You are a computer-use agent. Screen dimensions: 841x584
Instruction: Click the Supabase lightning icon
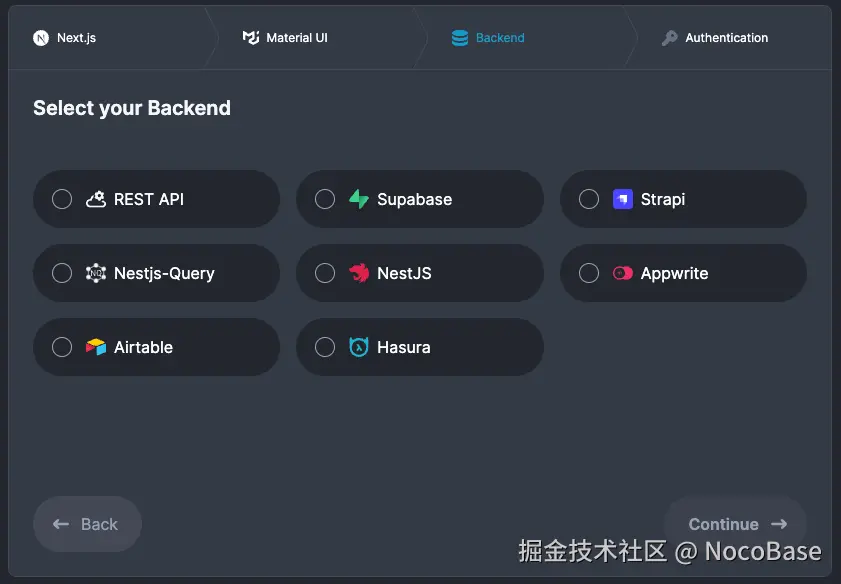point(359,199)
